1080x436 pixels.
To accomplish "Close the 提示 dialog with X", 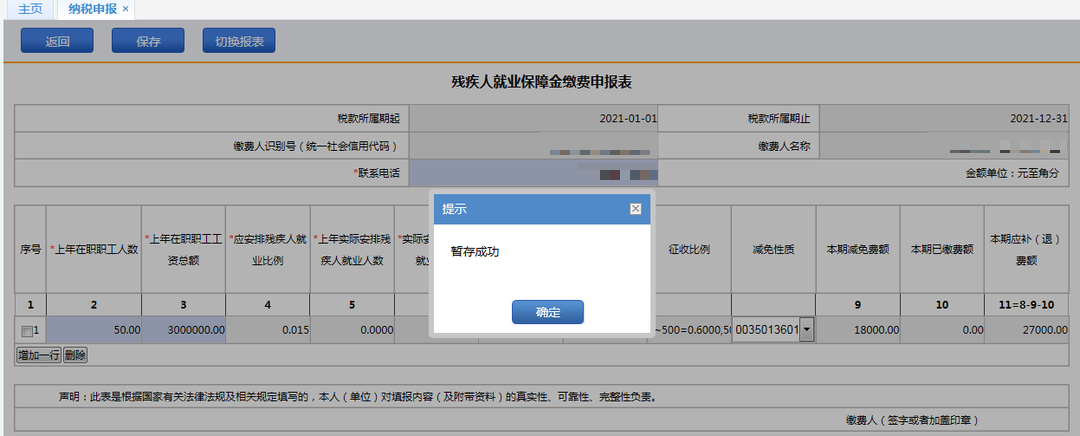I will (x=635, y=209).
